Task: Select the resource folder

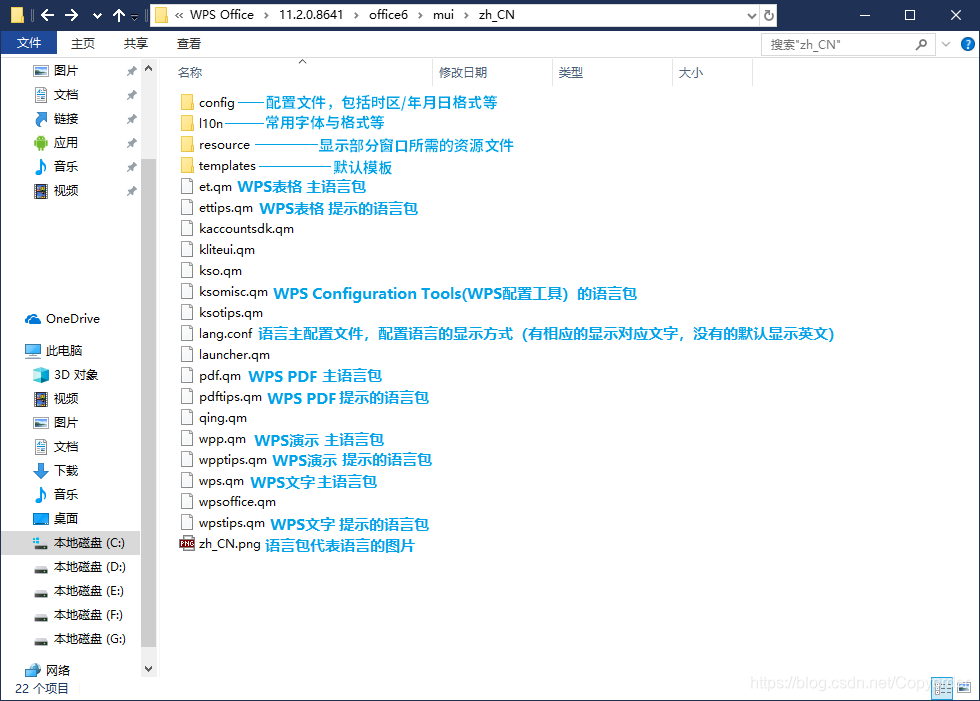Action: point(224,145)
